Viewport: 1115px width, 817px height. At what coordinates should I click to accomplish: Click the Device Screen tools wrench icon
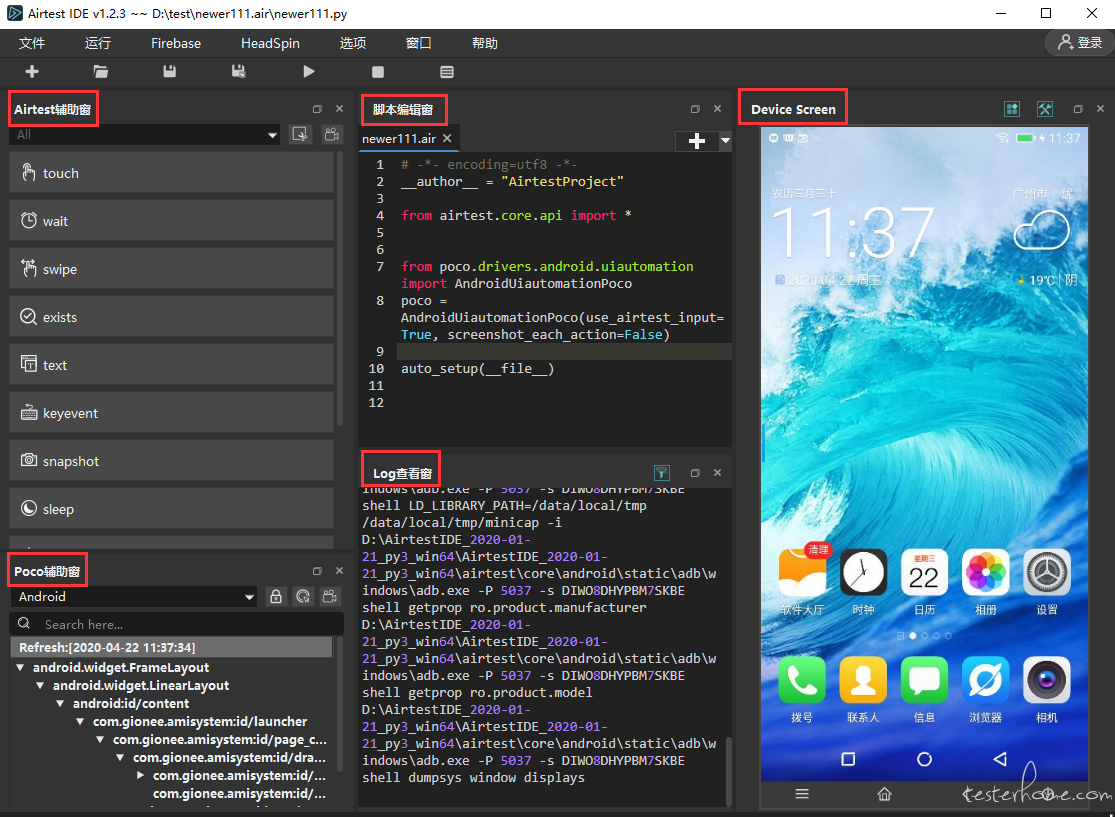tap(1045, 109)
